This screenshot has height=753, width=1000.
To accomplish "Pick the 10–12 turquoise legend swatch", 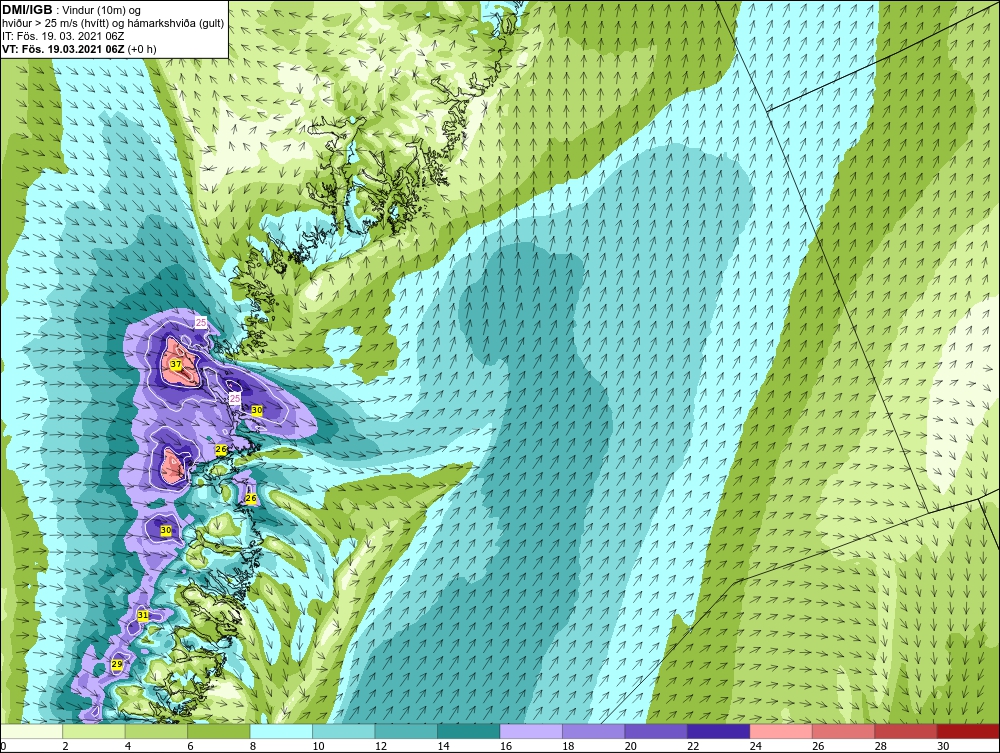I will pyautogui.click(x=344, y=731).
